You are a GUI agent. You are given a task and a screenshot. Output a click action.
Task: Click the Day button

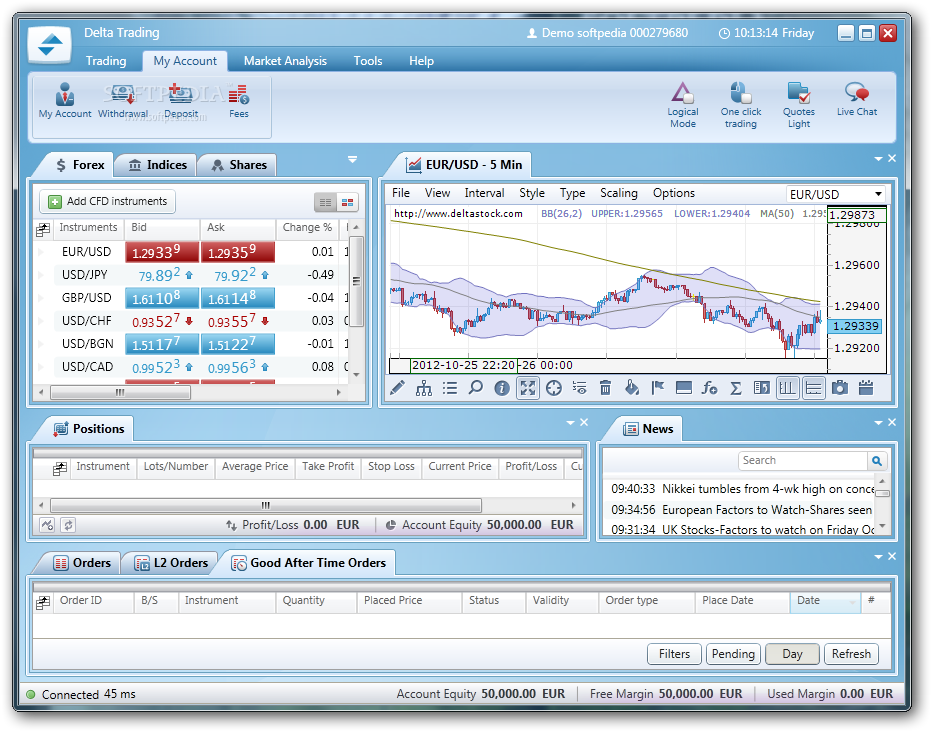(792, 654)
